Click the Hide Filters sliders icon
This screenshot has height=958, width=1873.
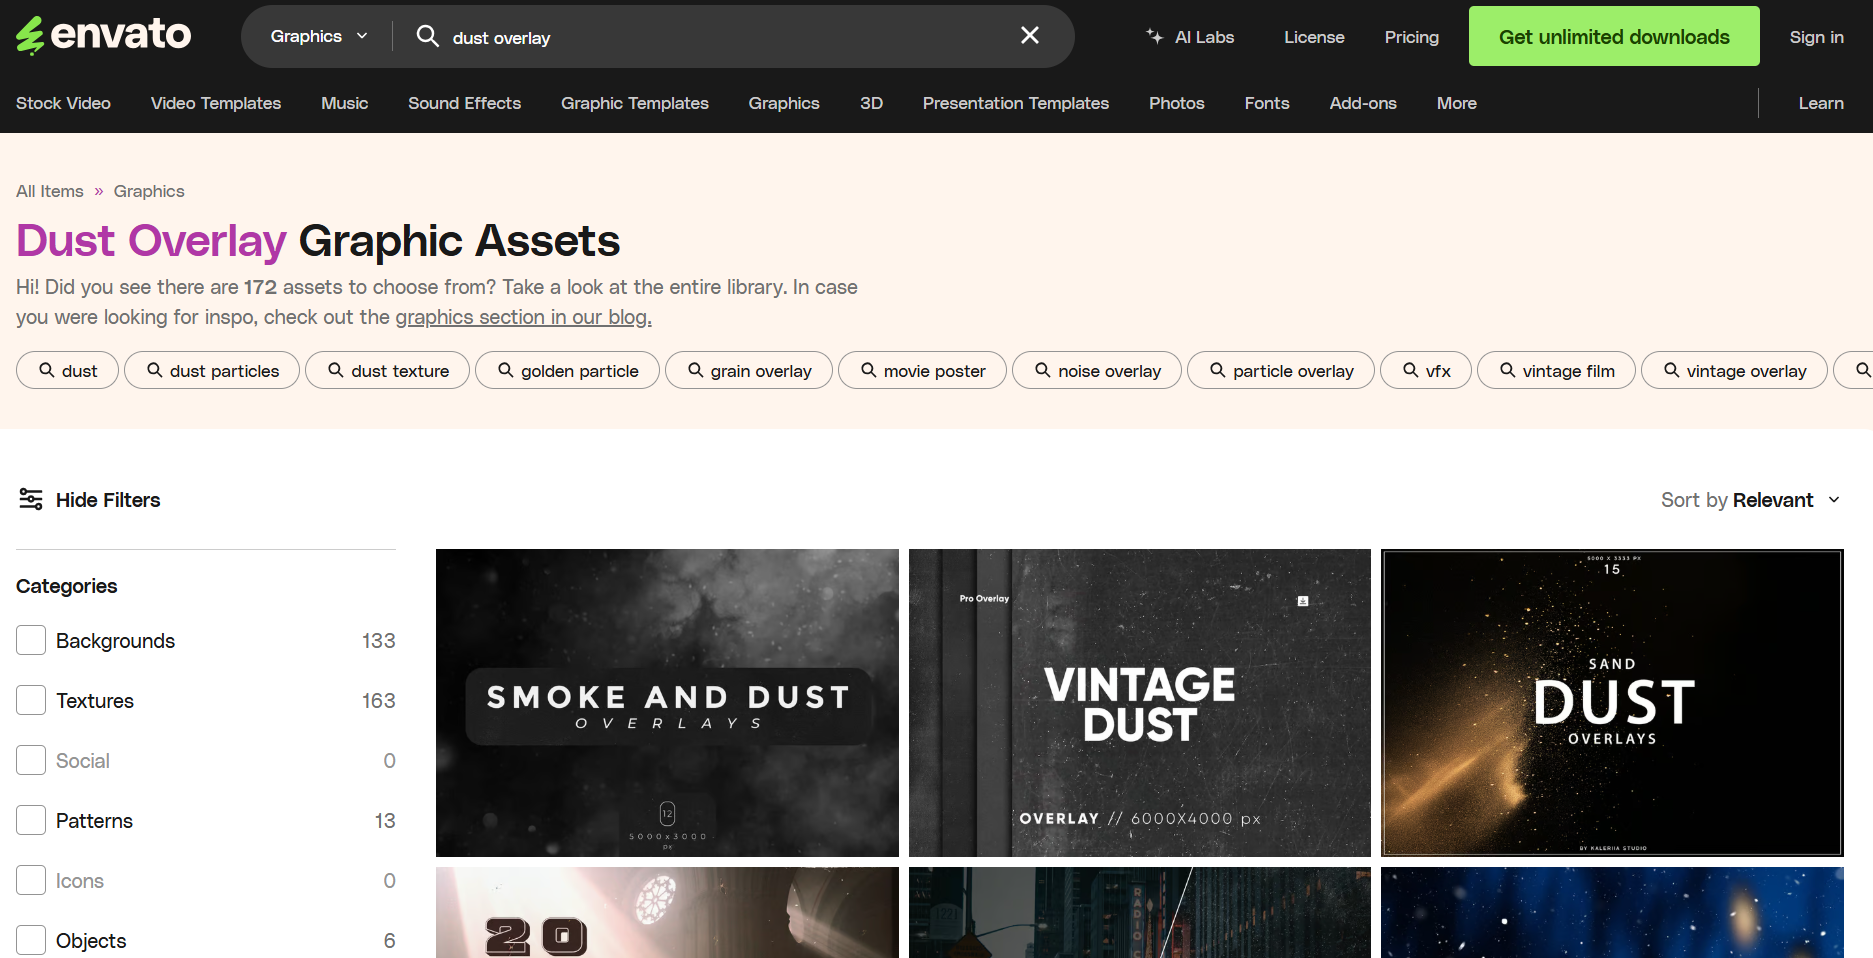tap(31, 499)
